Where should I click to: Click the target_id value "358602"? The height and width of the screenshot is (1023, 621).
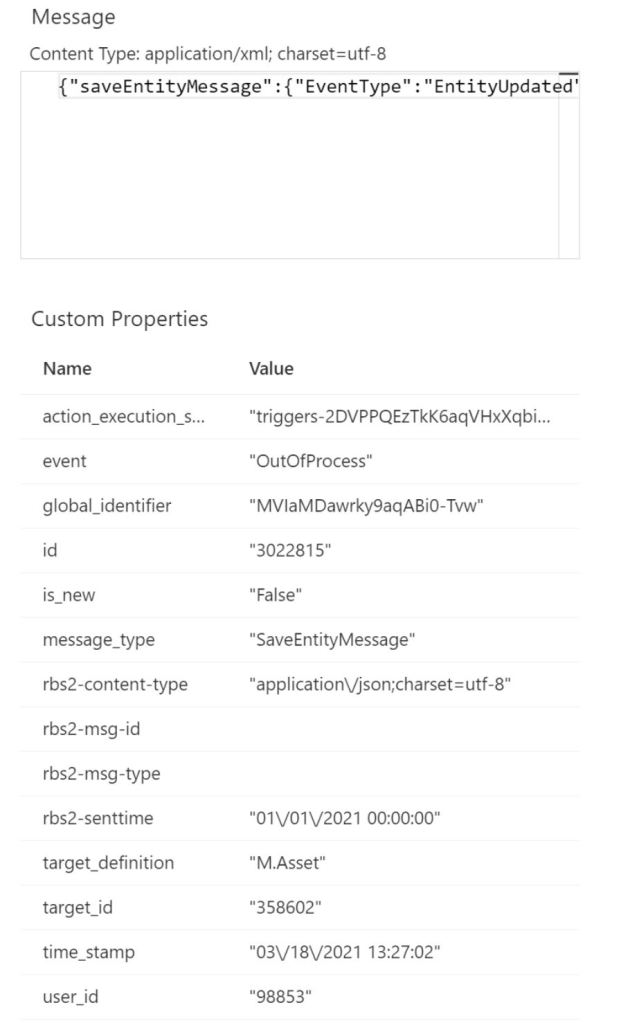[284, 907]
